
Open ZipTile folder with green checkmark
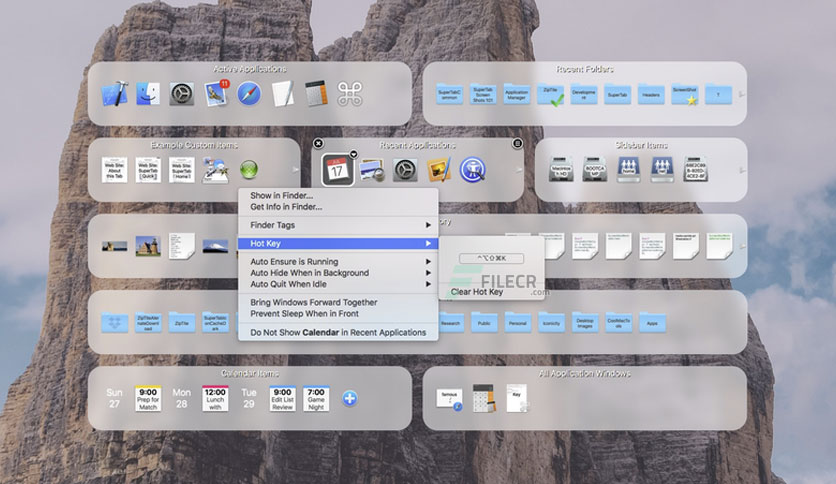click(551, 94)
